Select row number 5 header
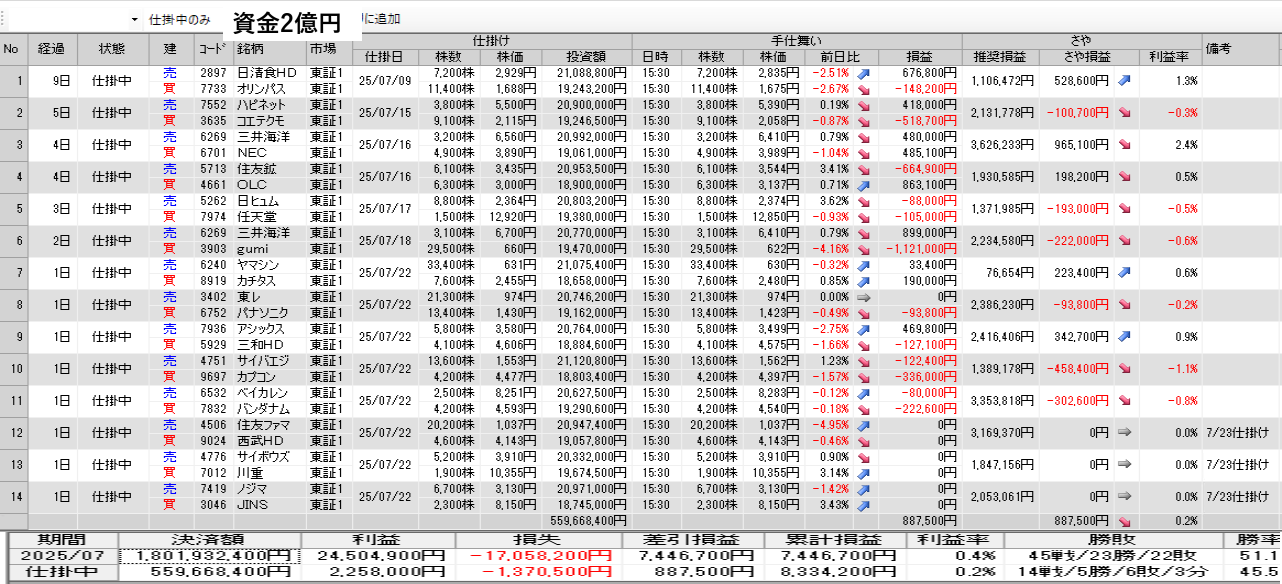Viewport: 1282px width, 584px height. click(14, 209)
